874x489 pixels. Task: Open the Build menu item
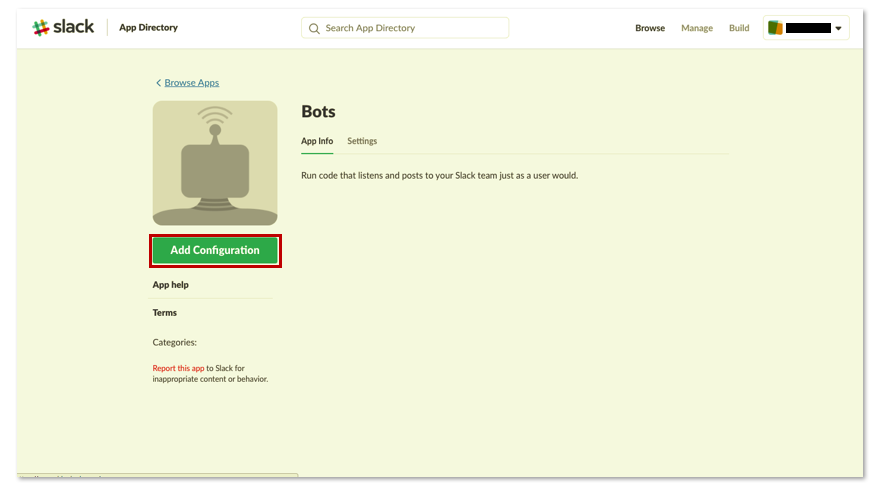739,28
